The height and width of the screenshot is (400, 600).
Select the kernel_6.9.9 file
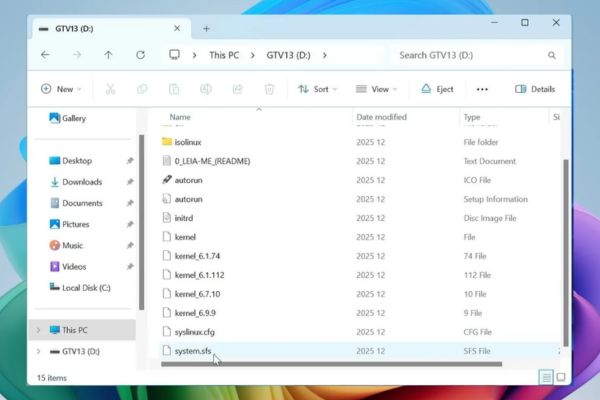360,313
